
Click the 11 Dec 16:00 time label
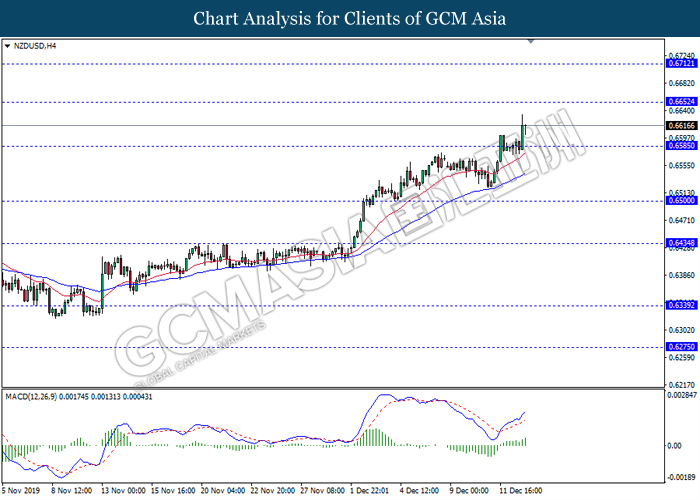click(521, 490)
